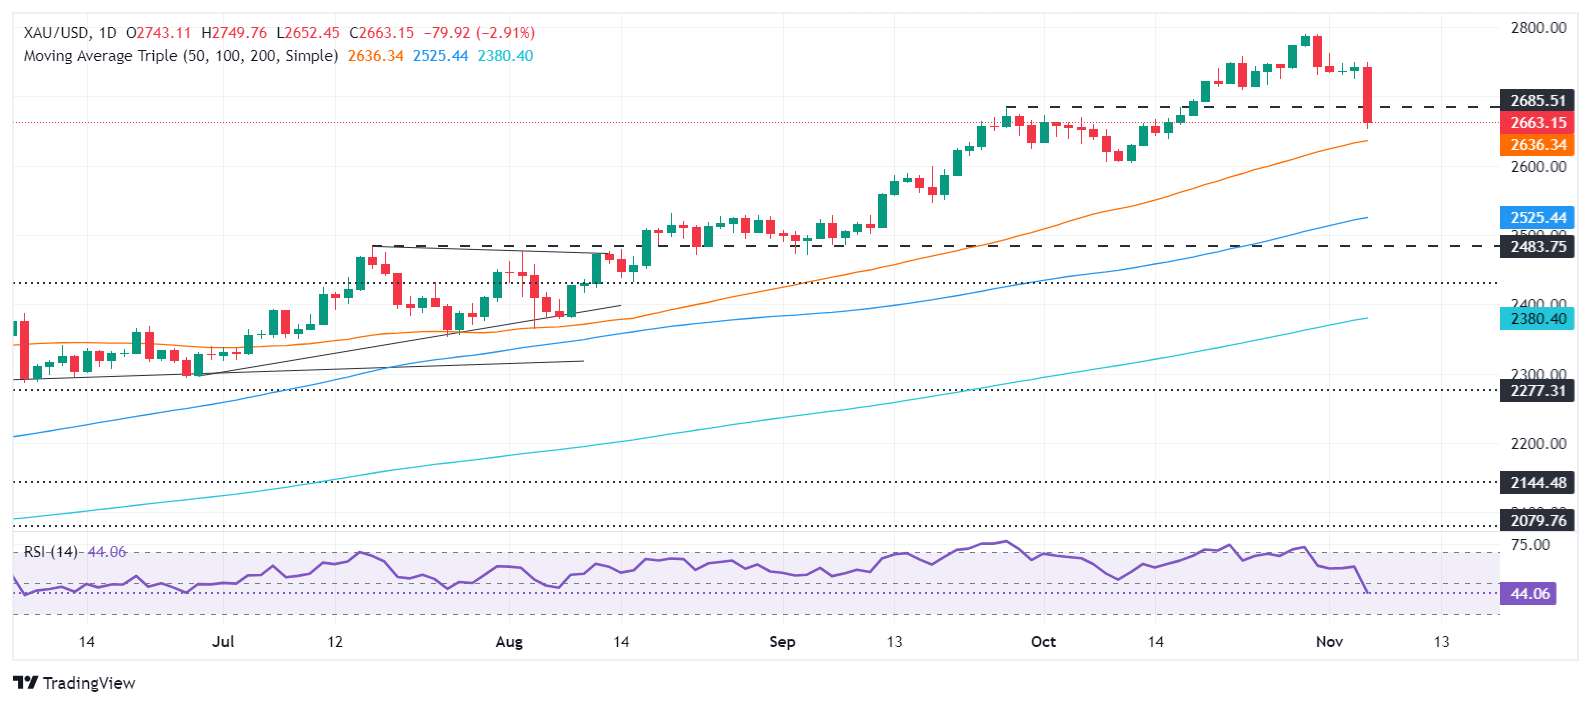Click the TradingView logo icon
Image resolution: width=1591 pixels, height=706 pixels.
tap(26, 683)
